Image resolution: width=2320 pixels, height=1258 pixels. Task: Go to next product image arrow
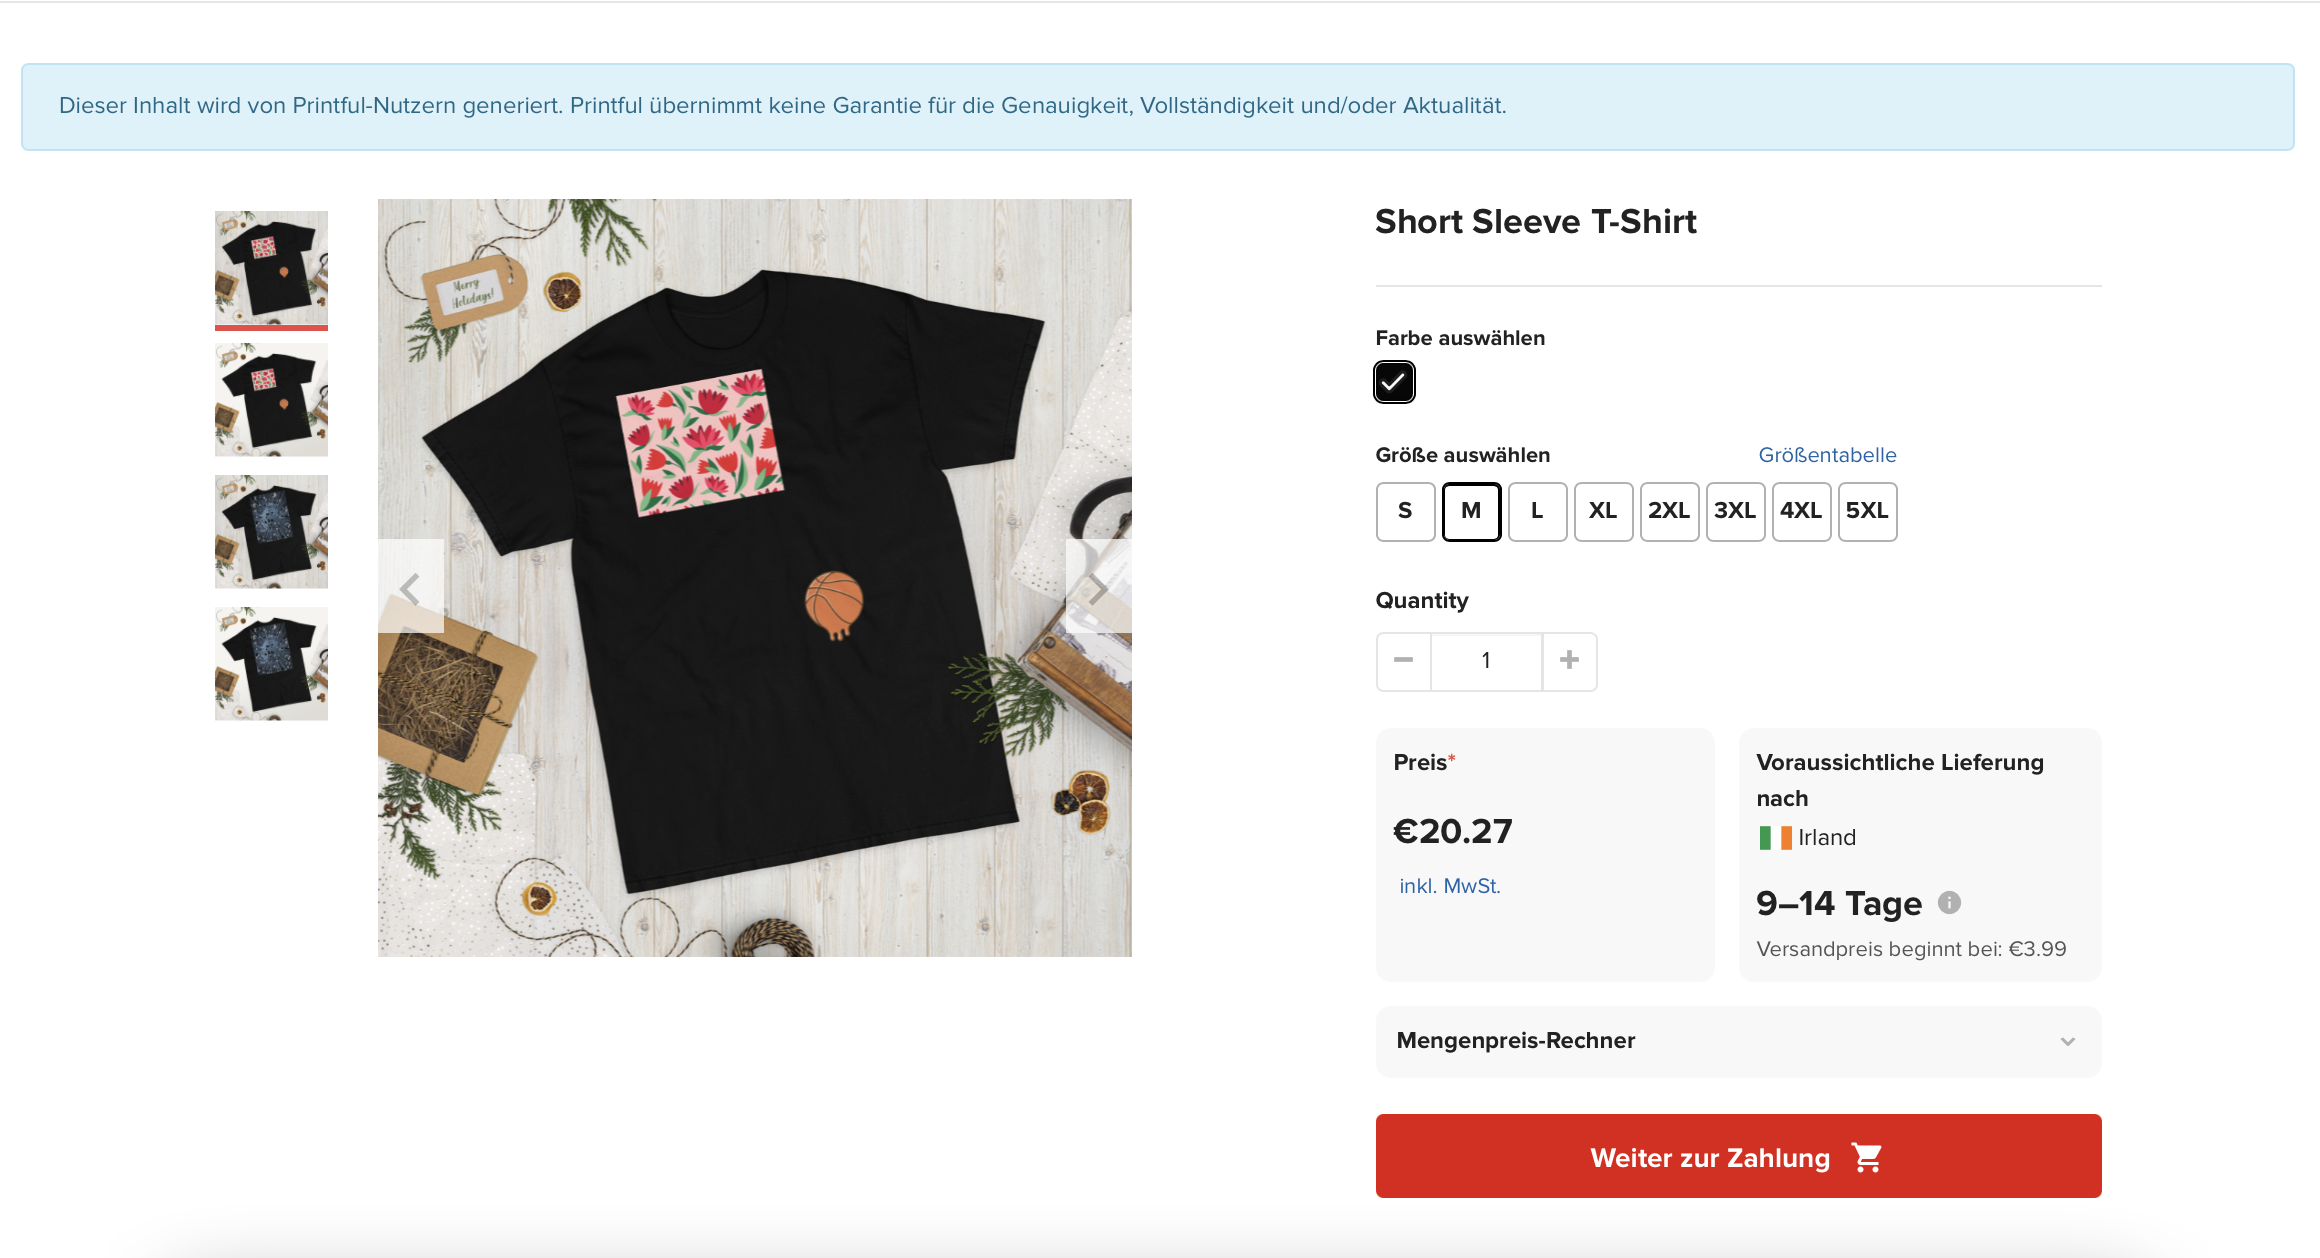click(x=1098, y=588)
